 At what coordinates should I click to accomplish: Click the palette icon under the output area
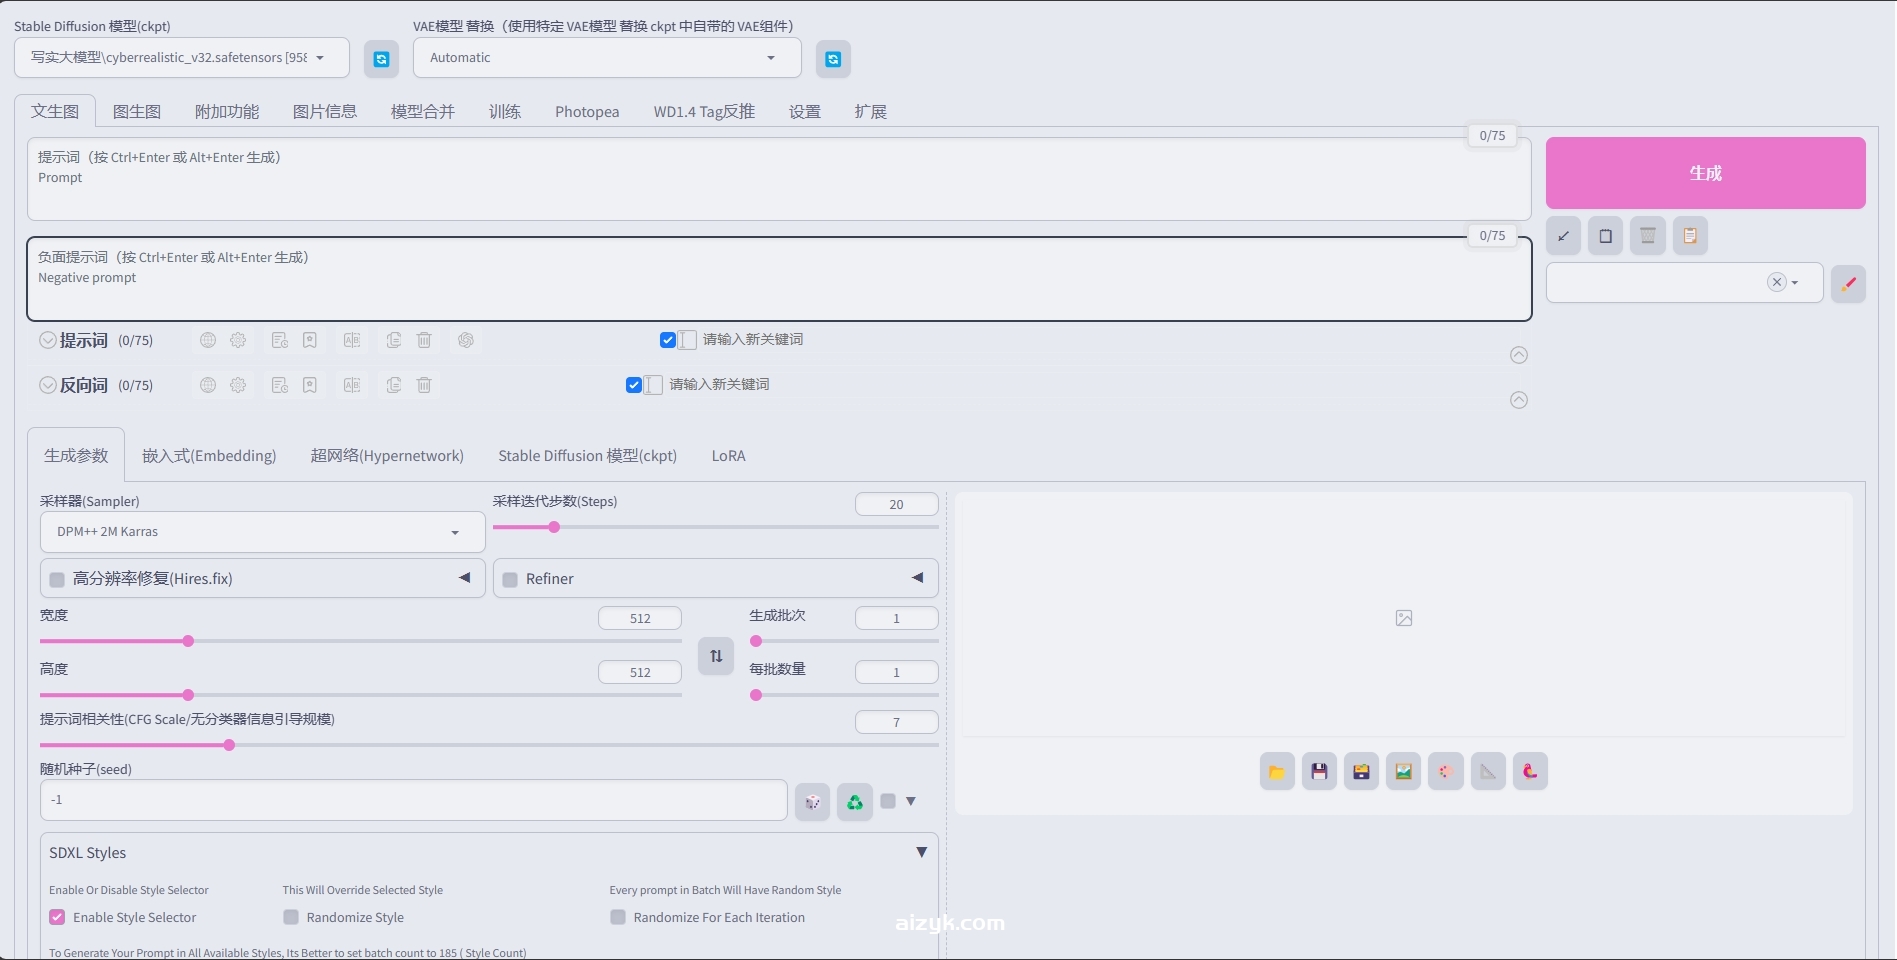coord(1445,771)
